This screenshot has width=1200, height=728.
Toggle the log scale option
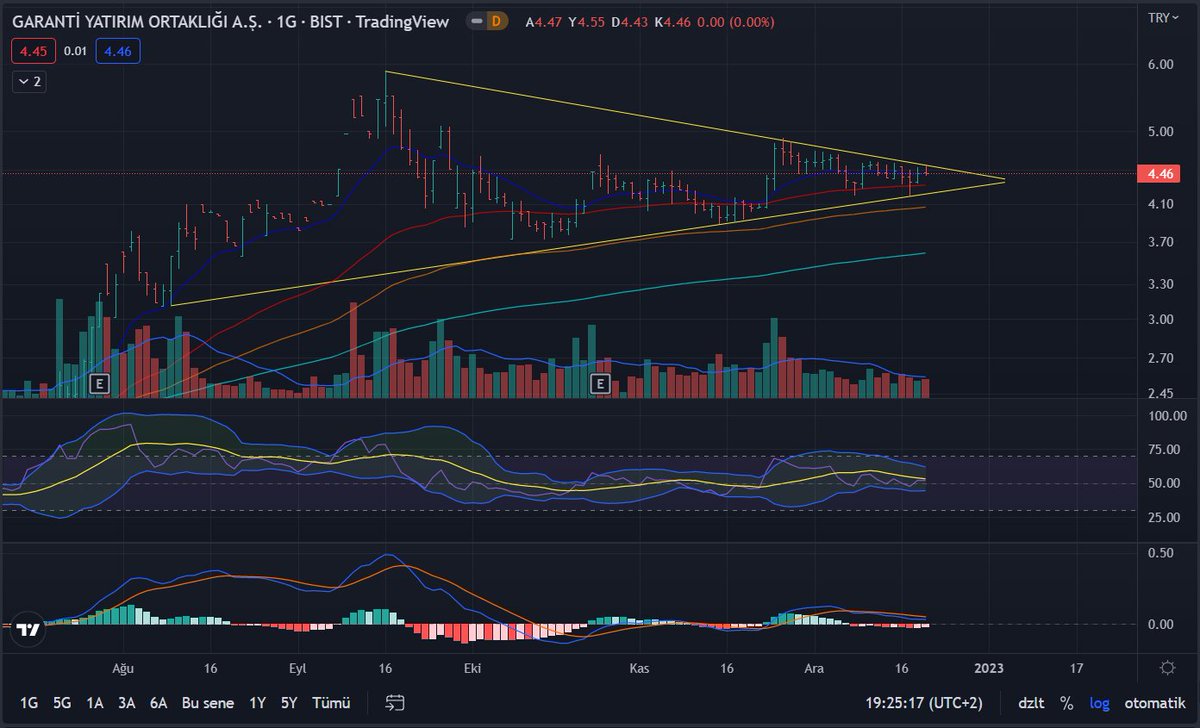tap(1099, 703)
